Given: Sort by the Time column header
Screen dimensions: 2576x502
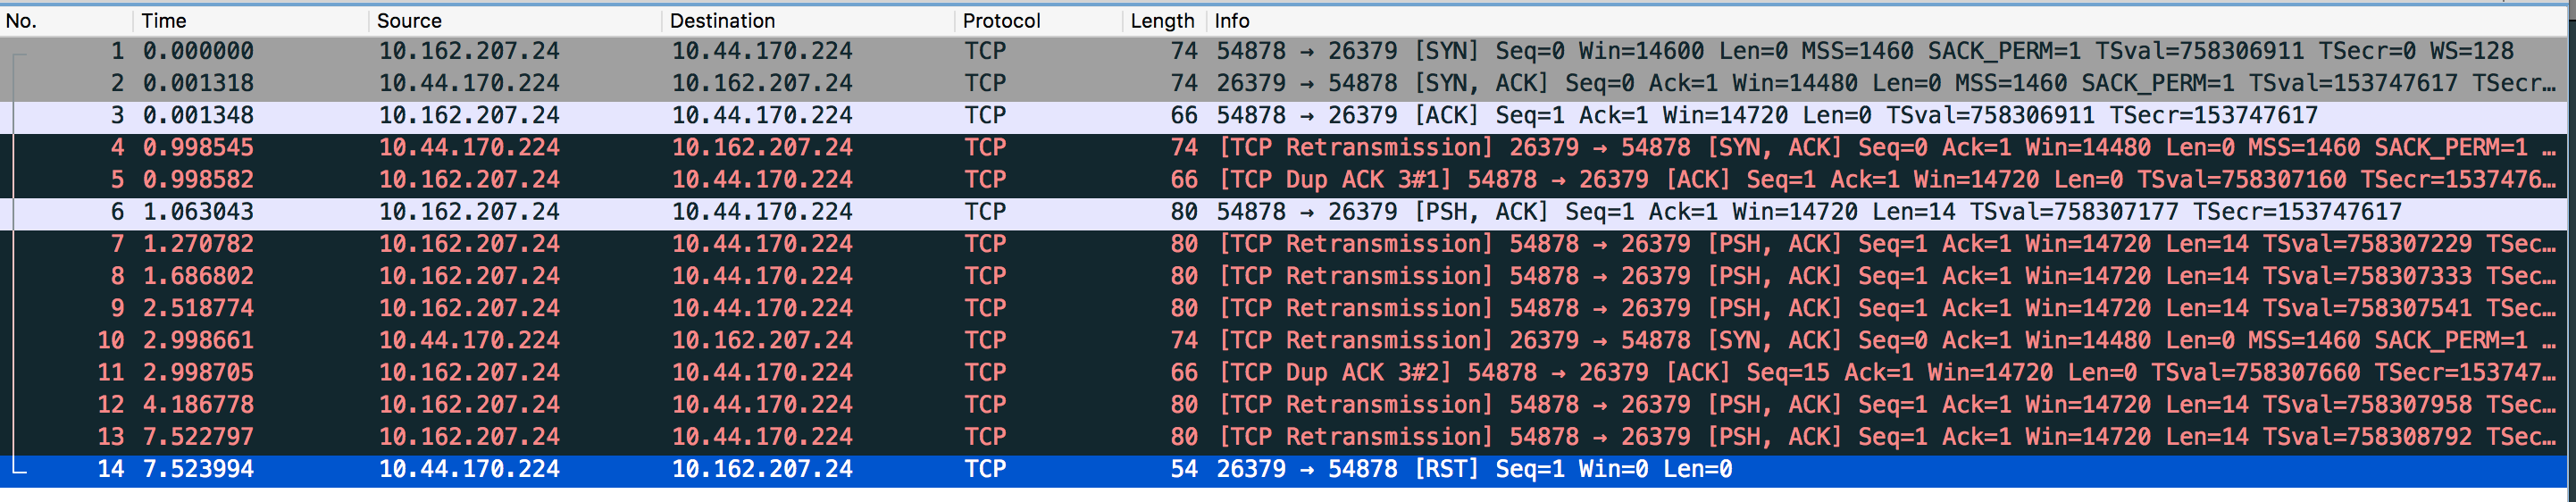Looking at the screenshot, I should [251, 21].
